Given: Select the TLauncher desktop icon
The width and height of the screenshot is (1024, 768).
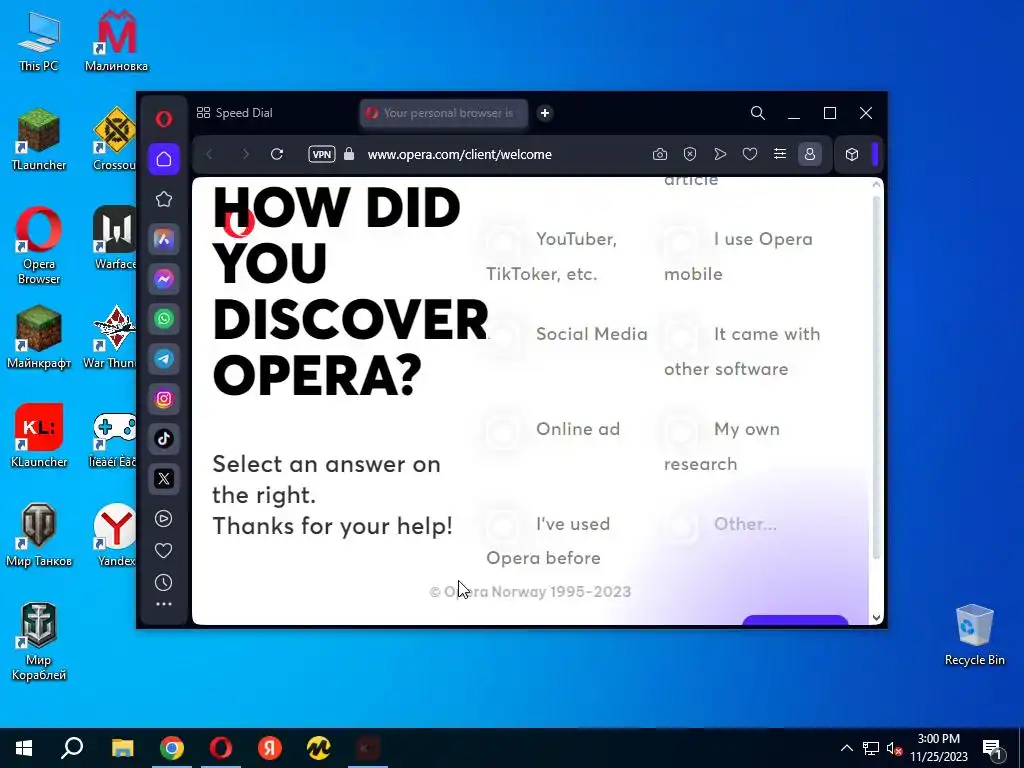Looking at the screenshot, I should (39, 140).
